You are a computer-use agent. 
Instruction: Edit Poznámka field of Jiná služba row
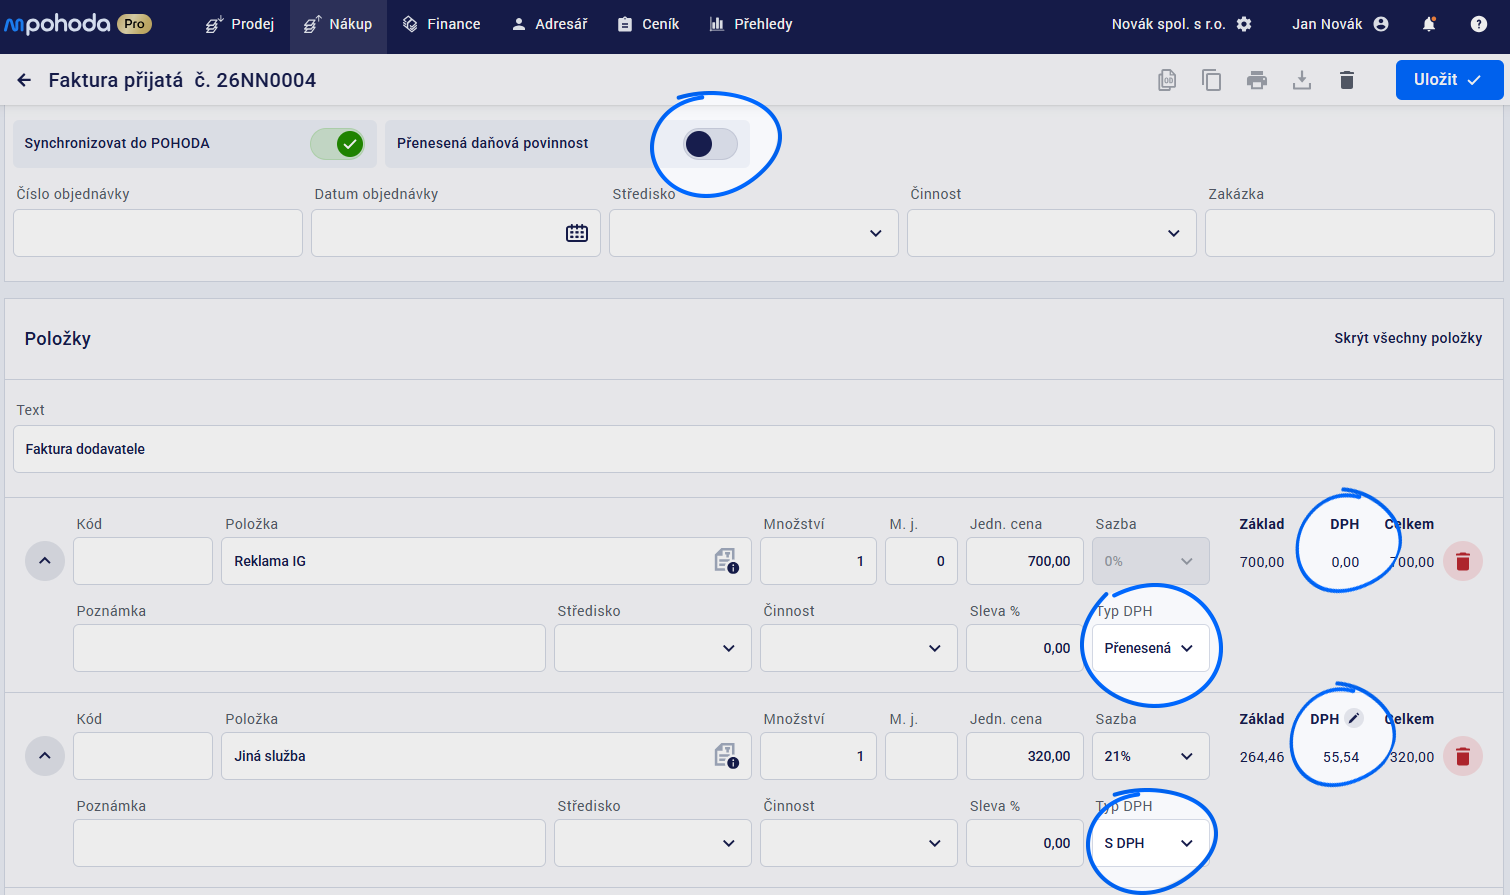coord(309,843)
